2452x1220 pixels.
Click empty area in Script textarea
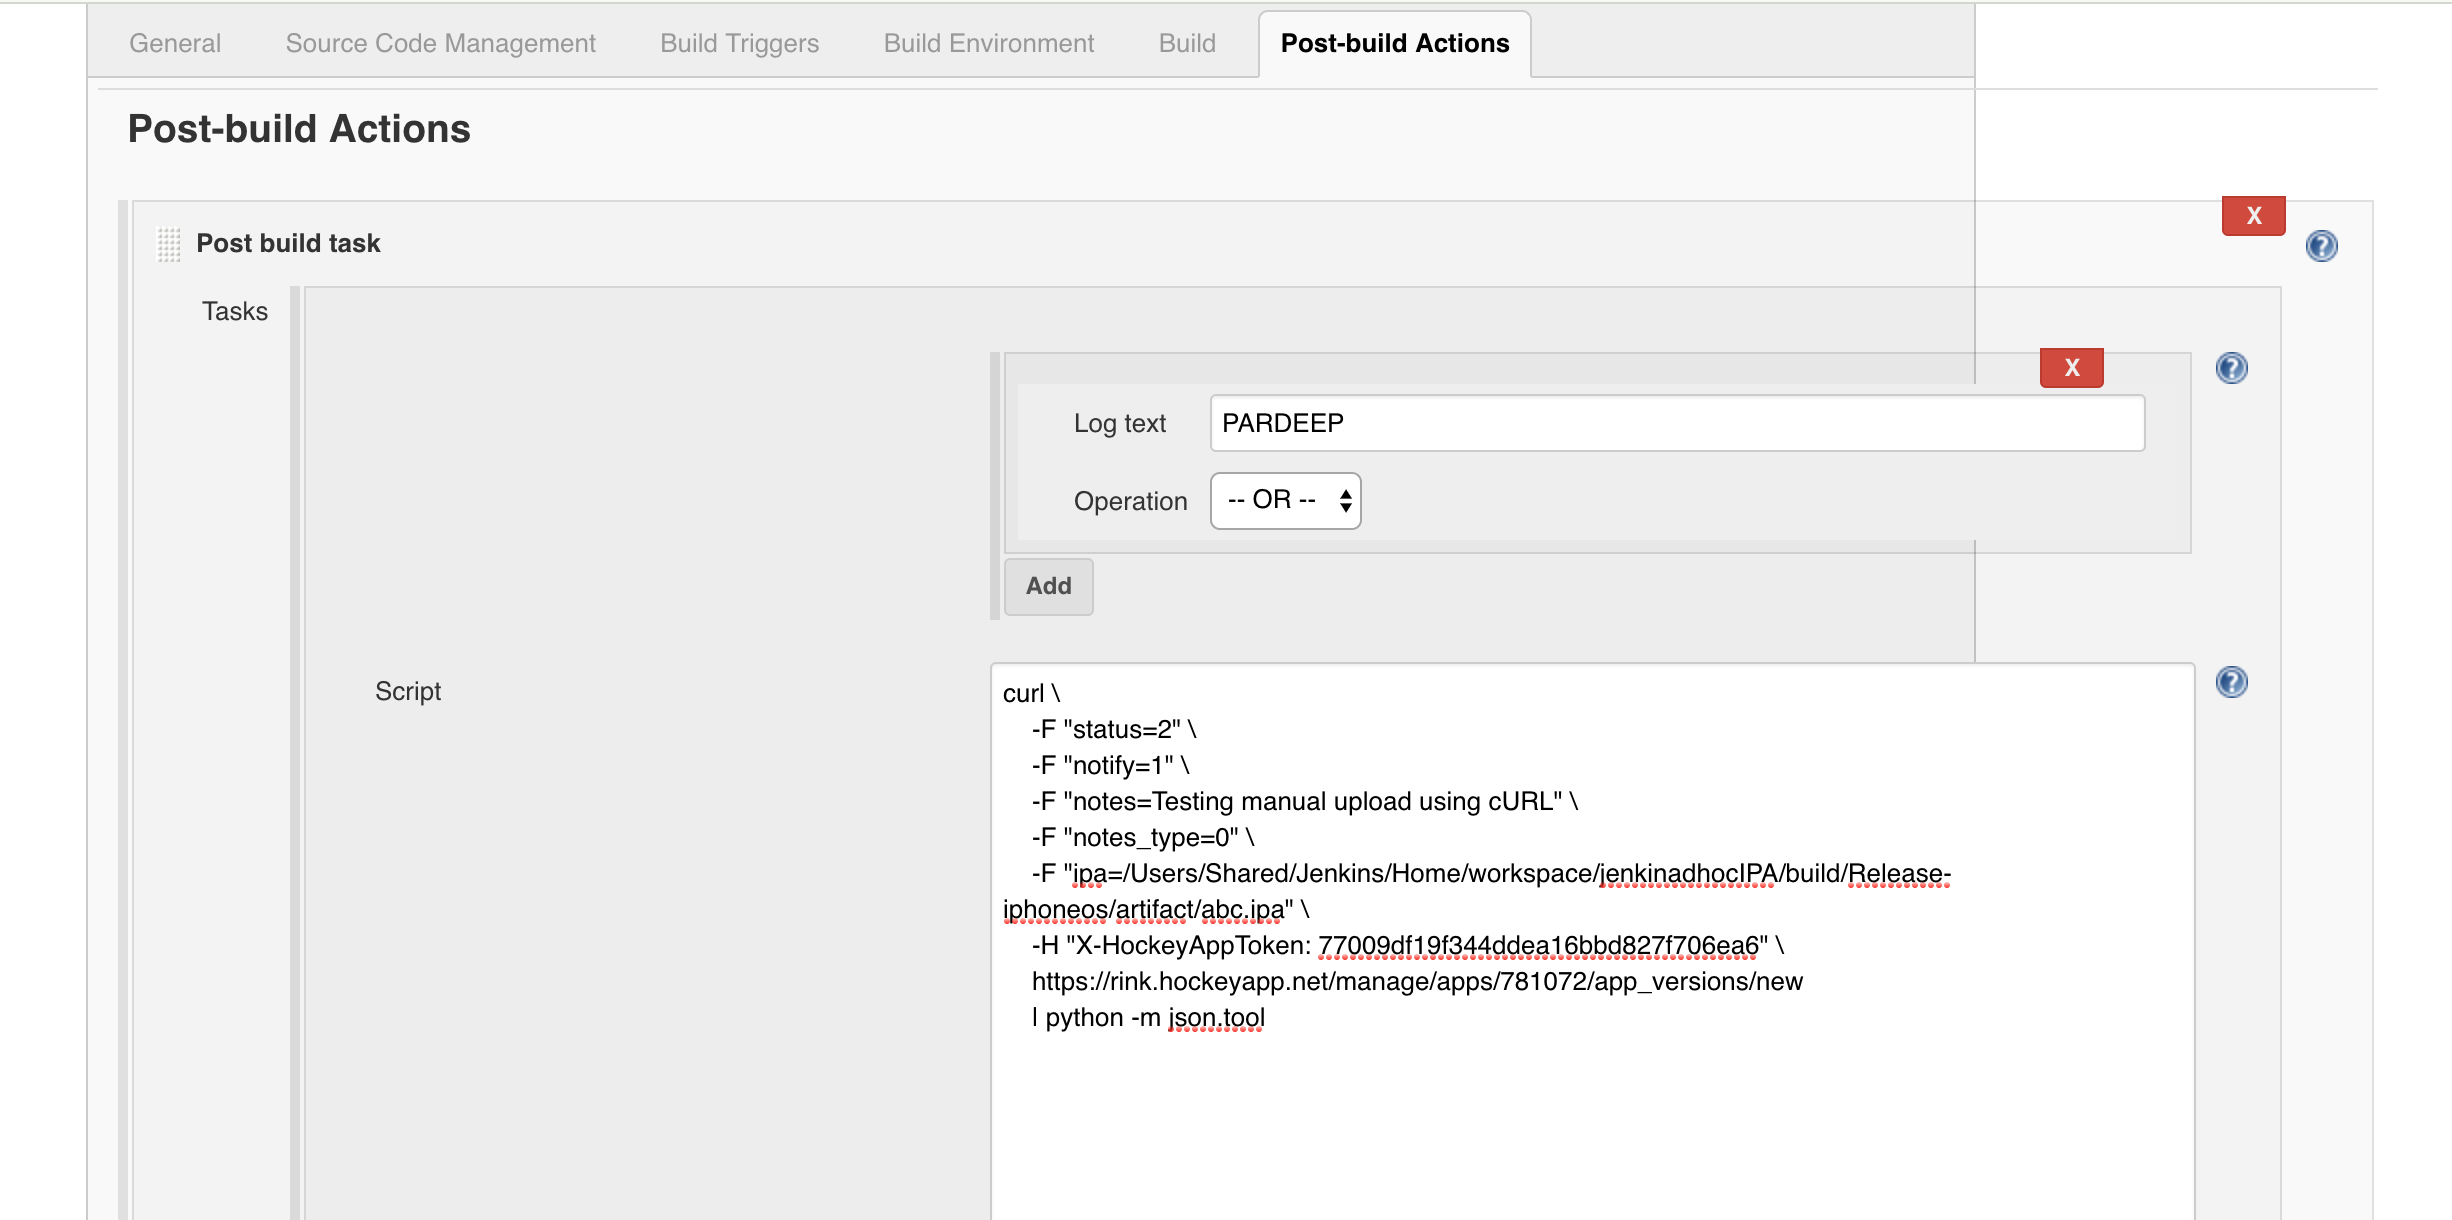pyautogui.click(x=1590, y=1130)
